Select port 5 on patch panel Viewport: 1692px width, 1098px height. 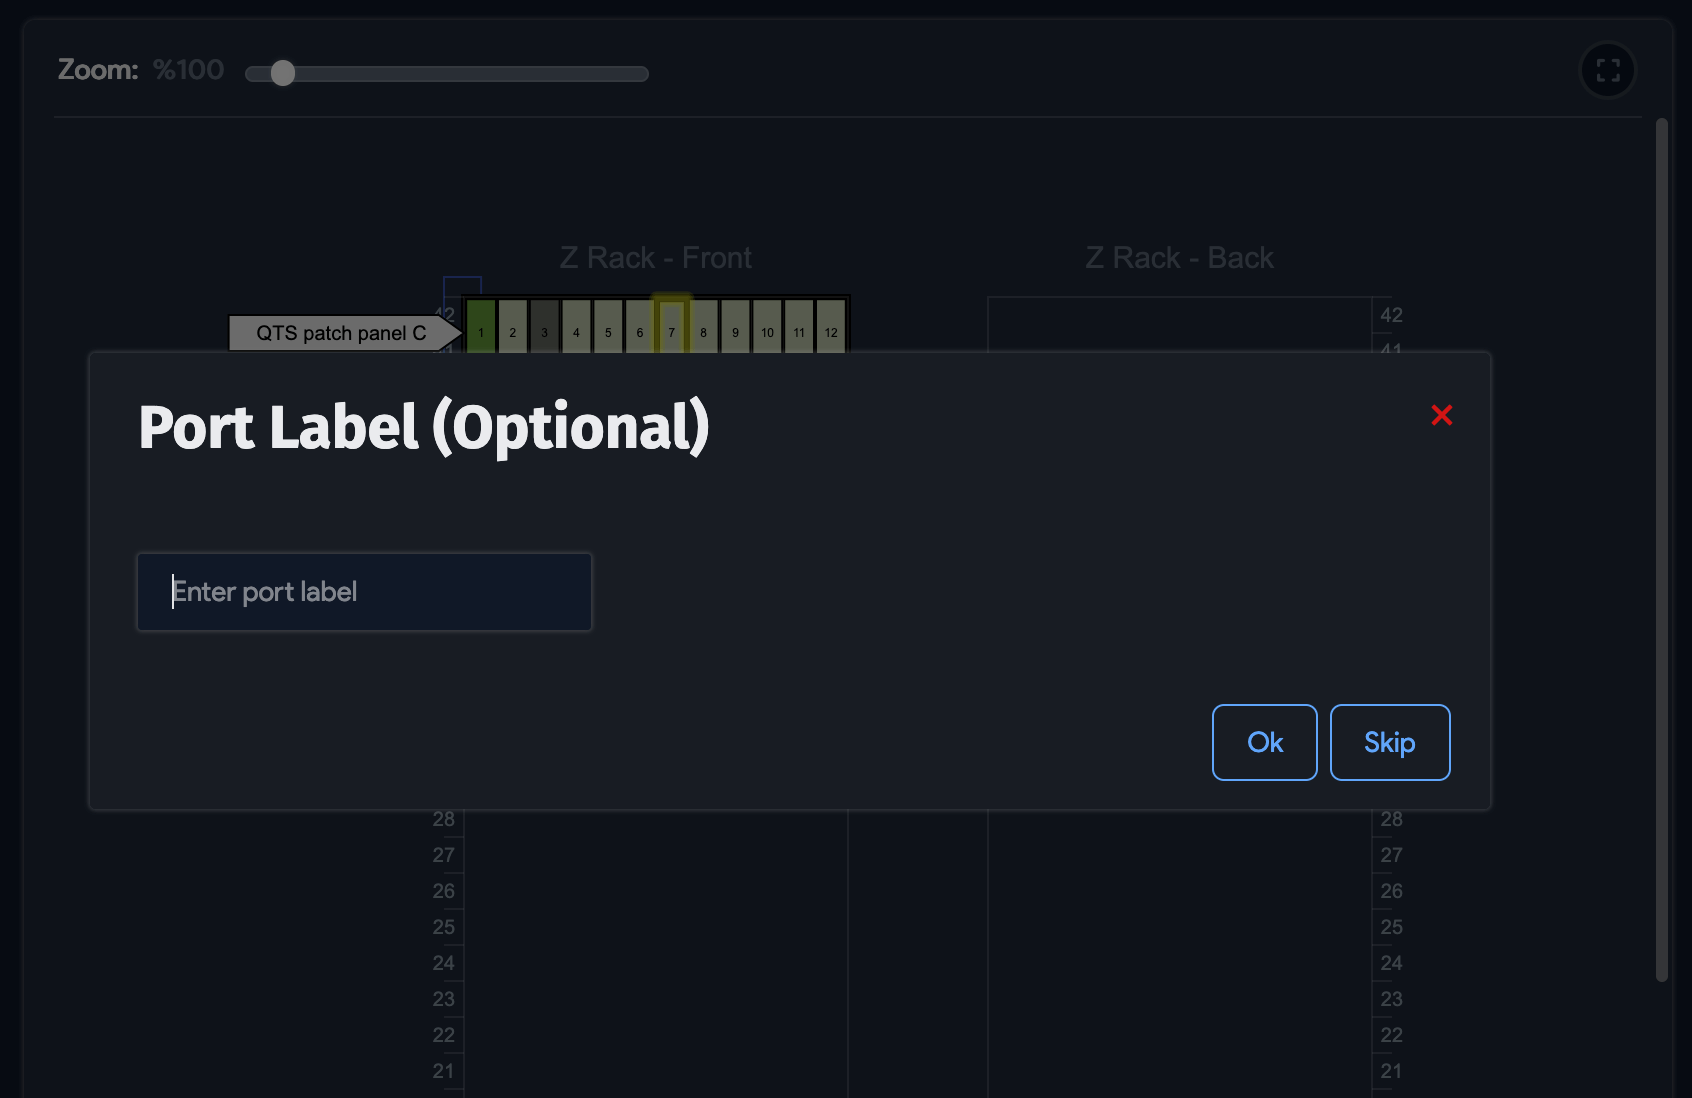pyautogui.click(x=608, y=327)
